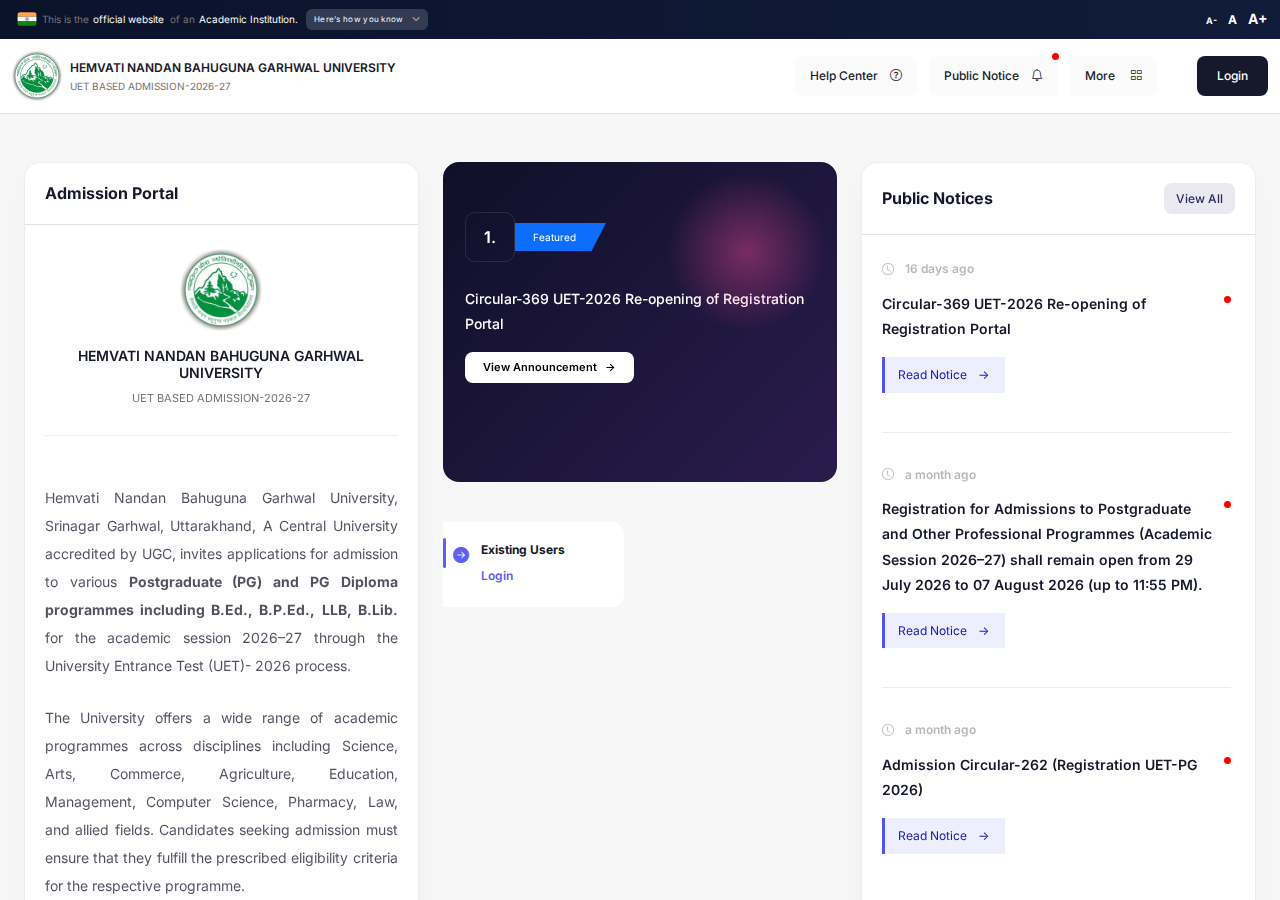Click the clock icon above the Registration for Admissions notice

pyautogui.click(x=888, y=474)
